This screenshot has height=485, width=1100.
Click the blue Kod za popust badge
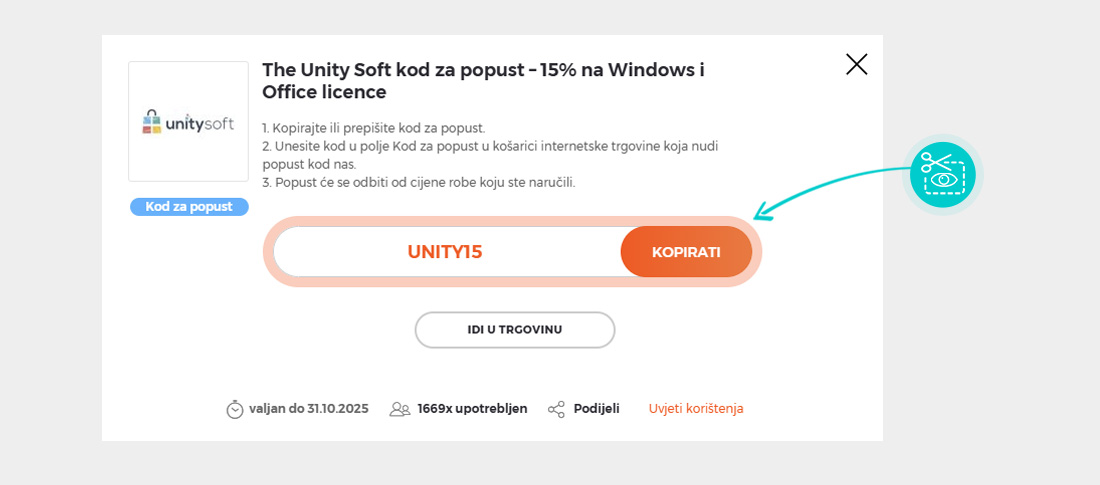pos(189,207)
